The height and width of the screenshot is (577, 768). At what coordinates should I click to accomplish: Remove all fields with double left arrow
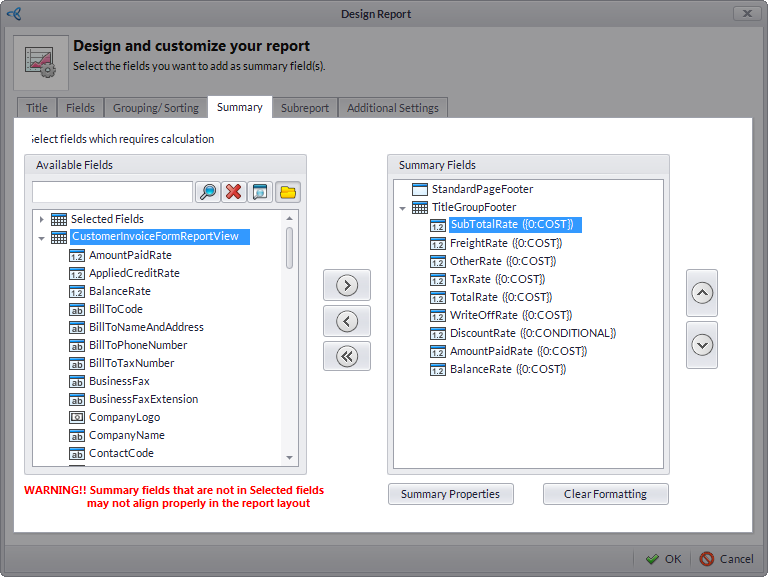[347, 356]
